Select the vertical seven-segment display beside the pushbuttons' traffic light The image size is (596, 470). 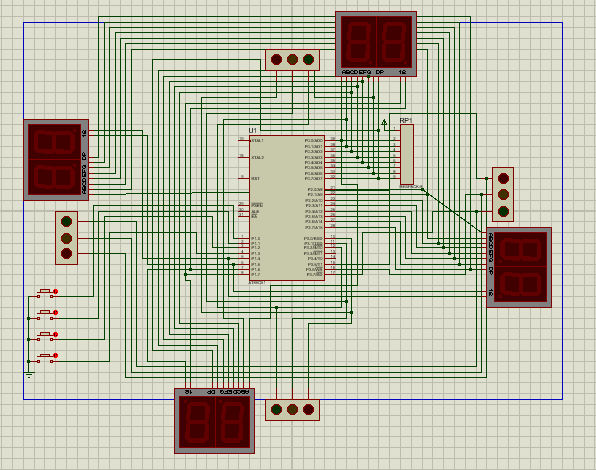click(56, 160)
